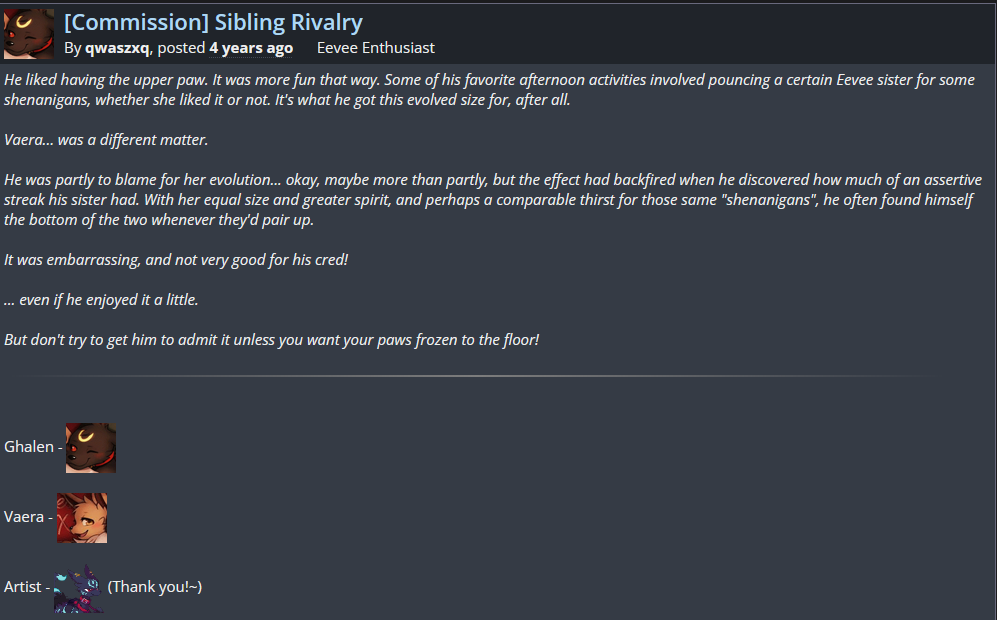Open the Vaera character avatar icon
This screenshot has width=997, height=620.
pos(82,517)
